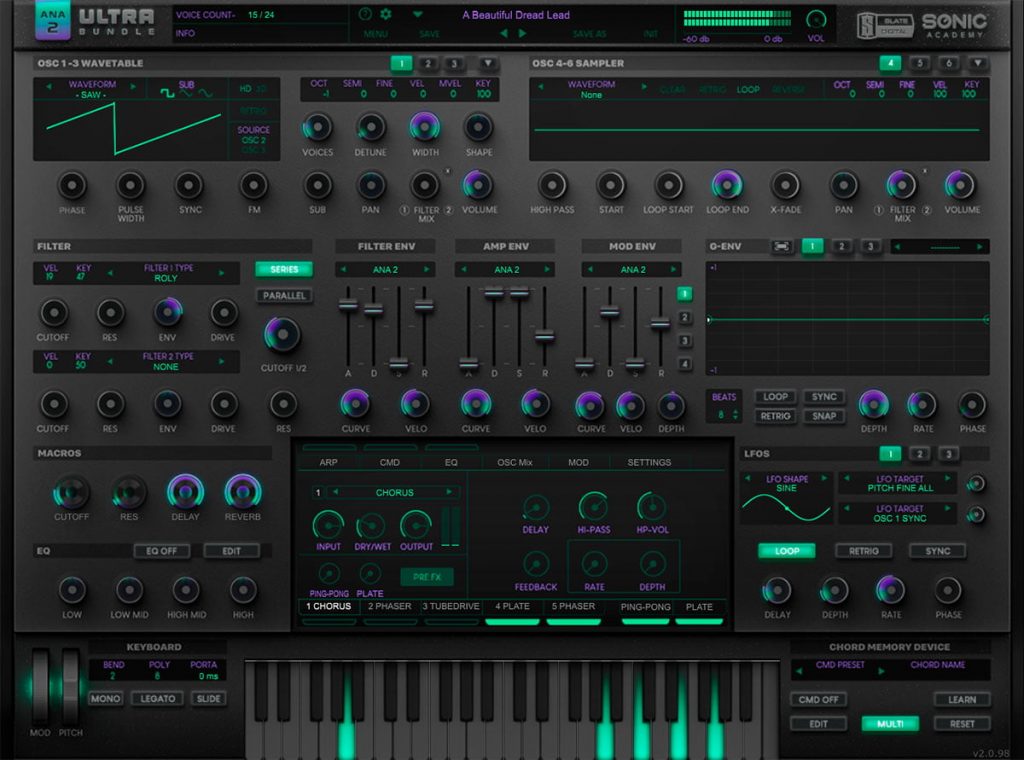
Task: Click next arrow for OSC 1 Sync target
Action: [948, 508]
